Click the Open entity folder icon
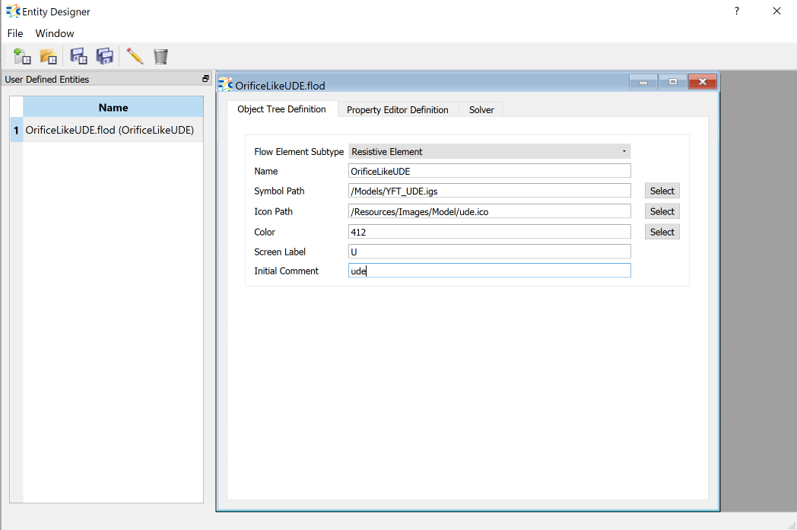This screenshot has height=530, width=797. tap(48, 57)
